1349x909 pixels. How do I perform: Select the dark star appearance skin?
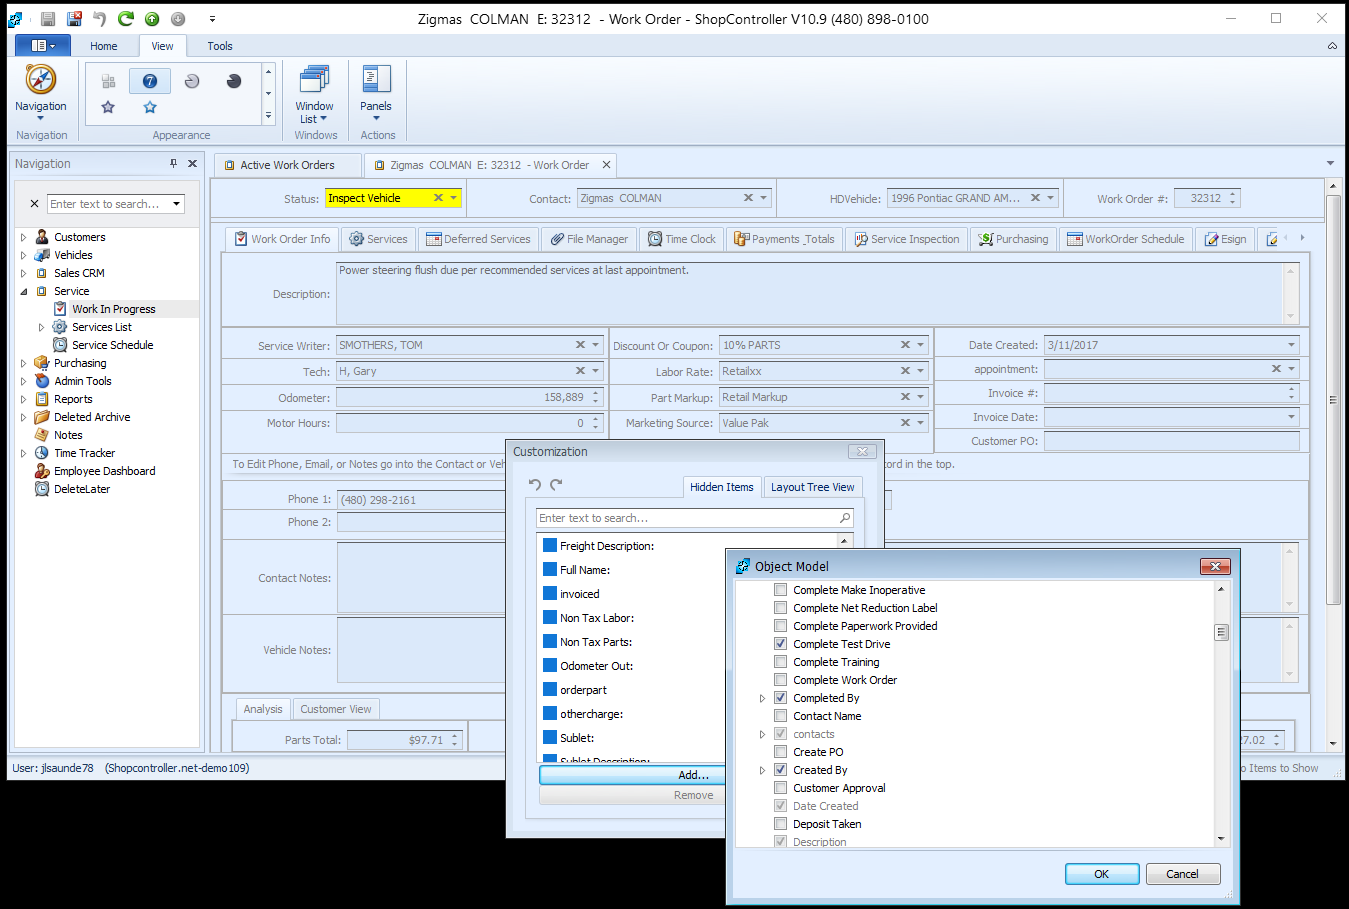108,107
